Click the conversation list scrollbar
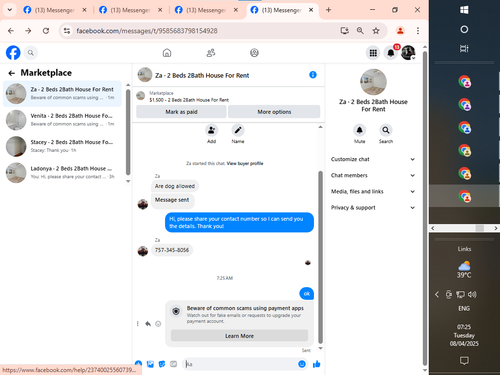The image size is (500, 375). tap(128, 132)
